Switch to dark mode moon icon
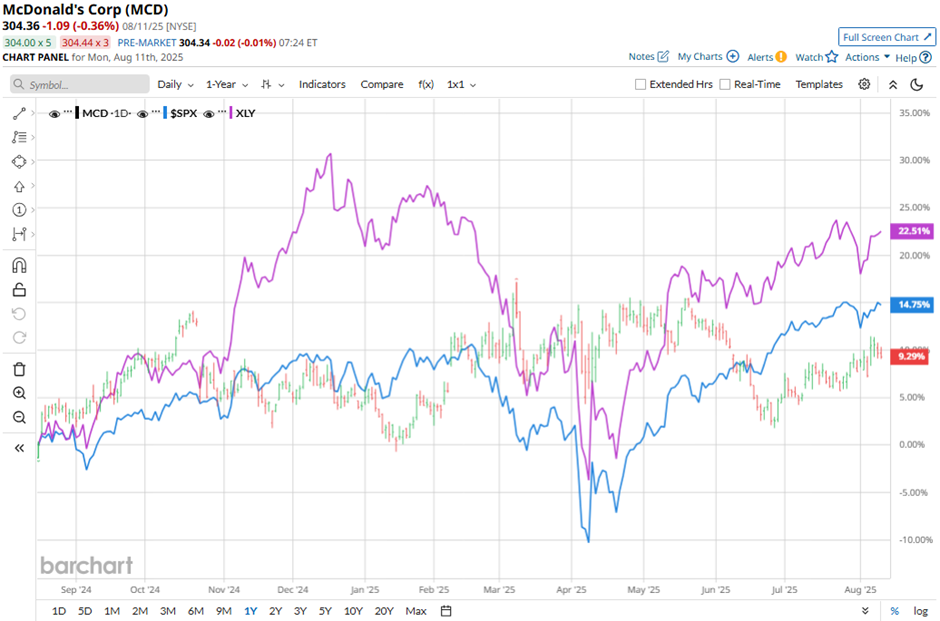The width and height of the screenshot is (940, 621). 917,85
